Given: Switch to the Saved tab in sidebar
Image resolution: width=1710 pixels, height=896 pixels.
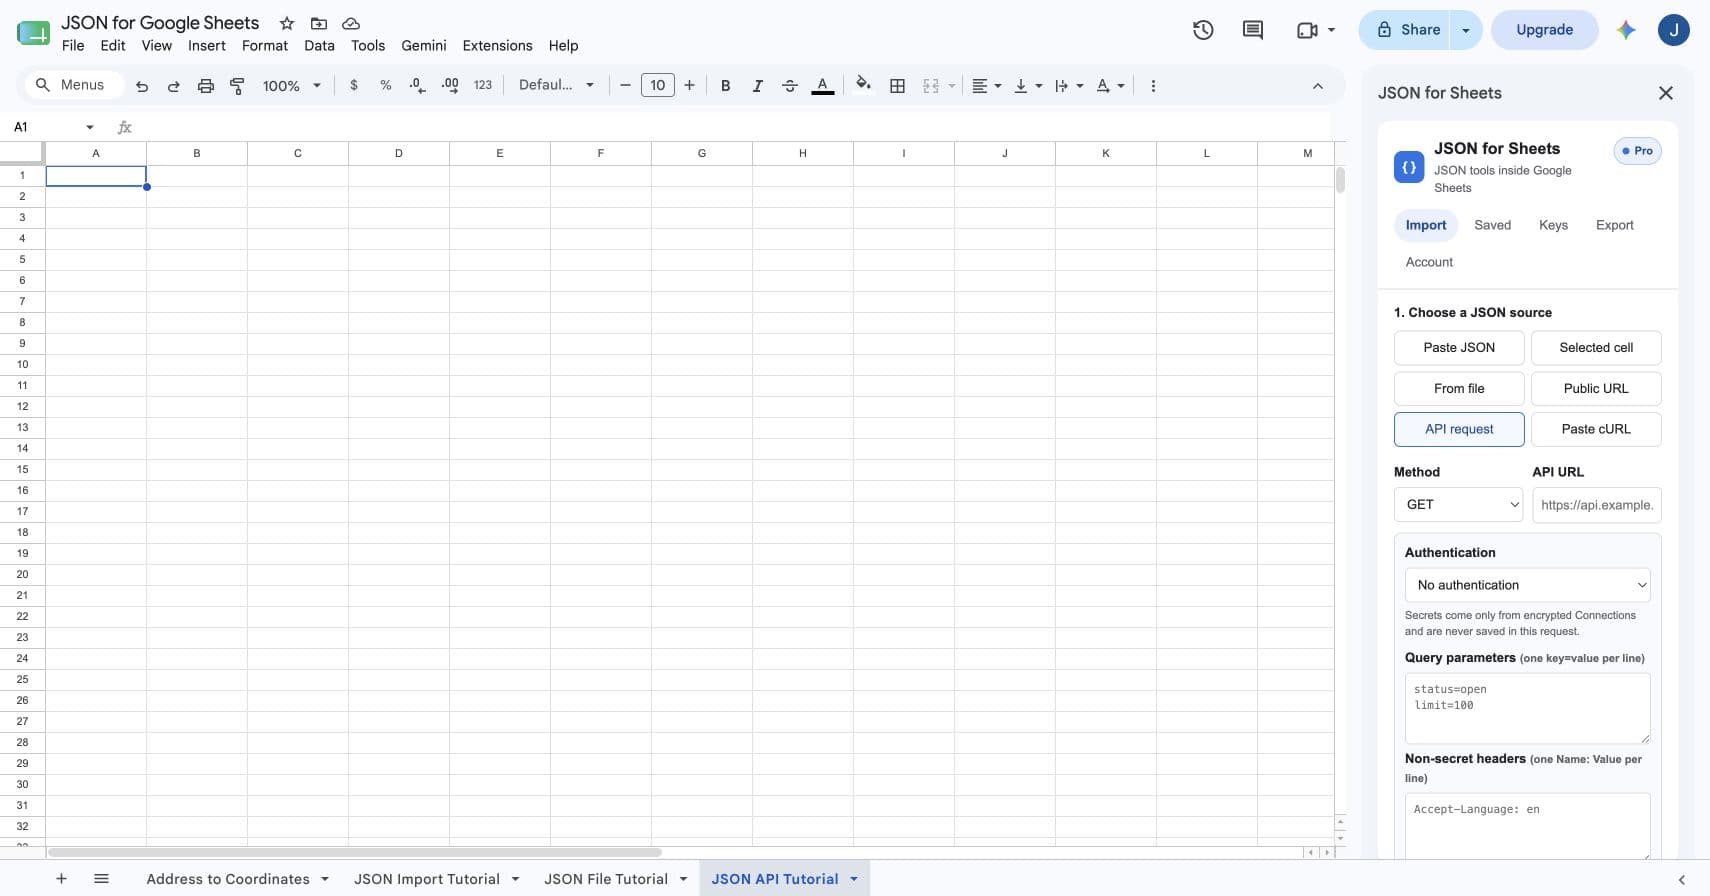Looking at the screenshot, I should point(1492,225).
